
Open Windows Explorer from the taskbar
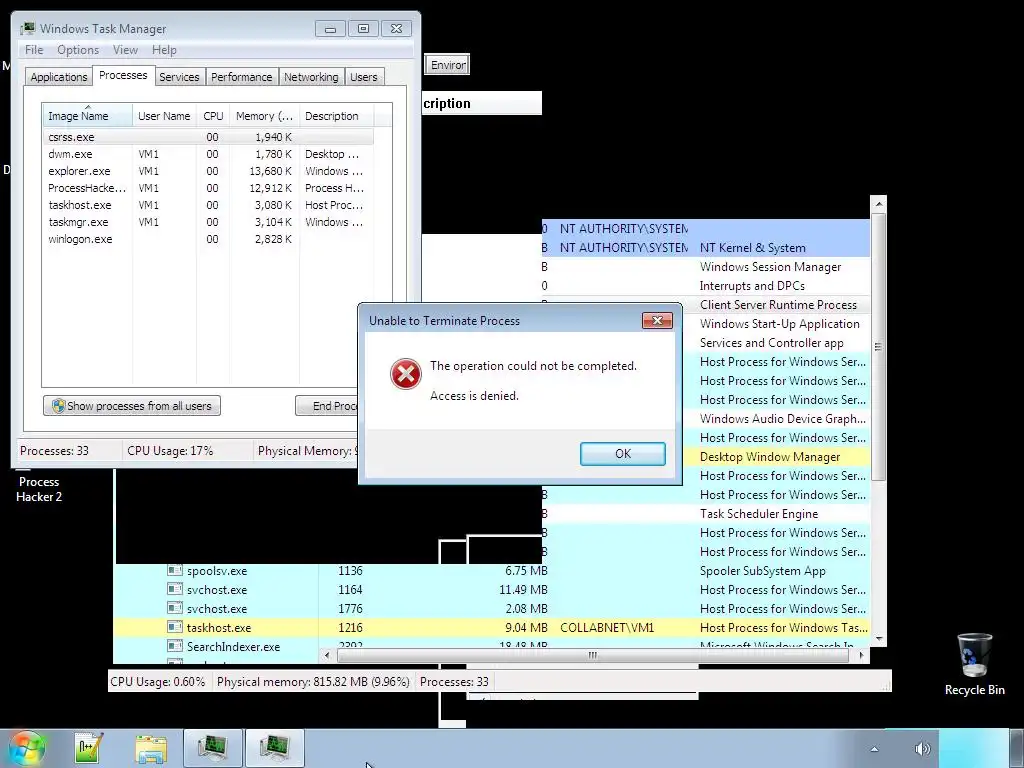(151, 748)
